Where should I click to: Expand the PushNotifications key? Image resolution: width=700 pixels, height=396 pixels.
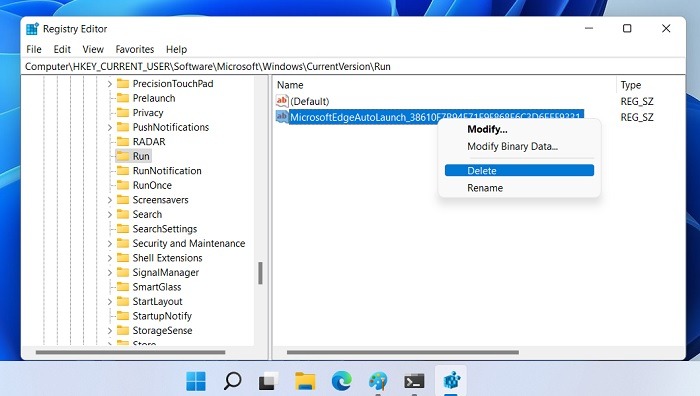coord(109,127)
